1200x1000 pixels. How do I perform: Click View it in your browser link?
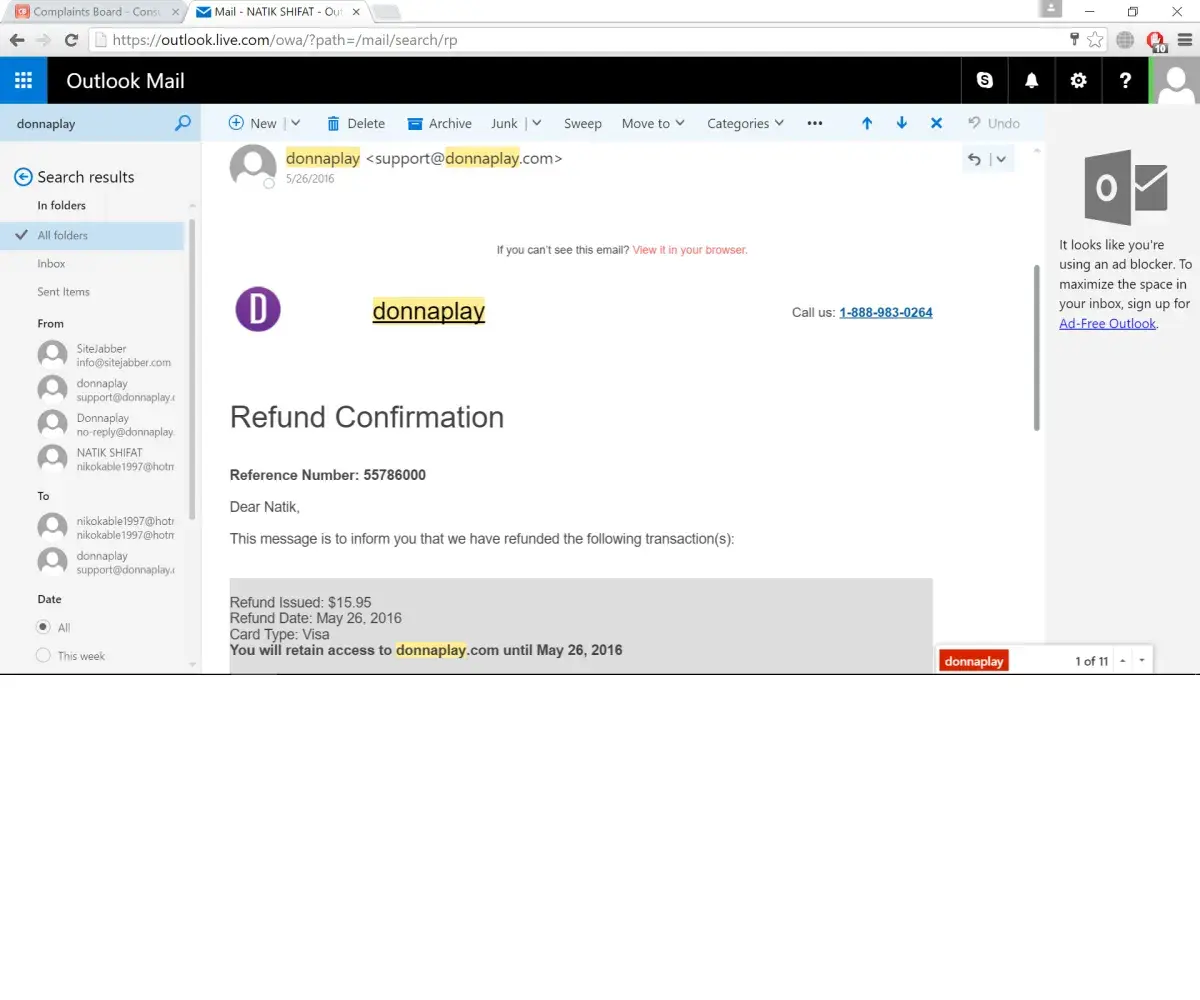coord(689,250)
